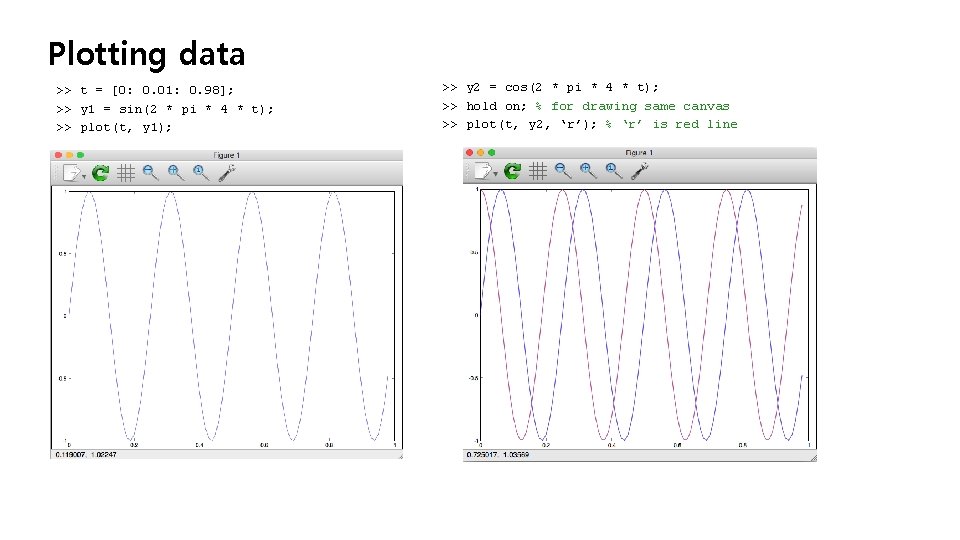The height and width of the screenshot is (540, 960).
Task: Click the coordinates text "0.119007, 1.02247" in status bar
Action: (86, 455)
